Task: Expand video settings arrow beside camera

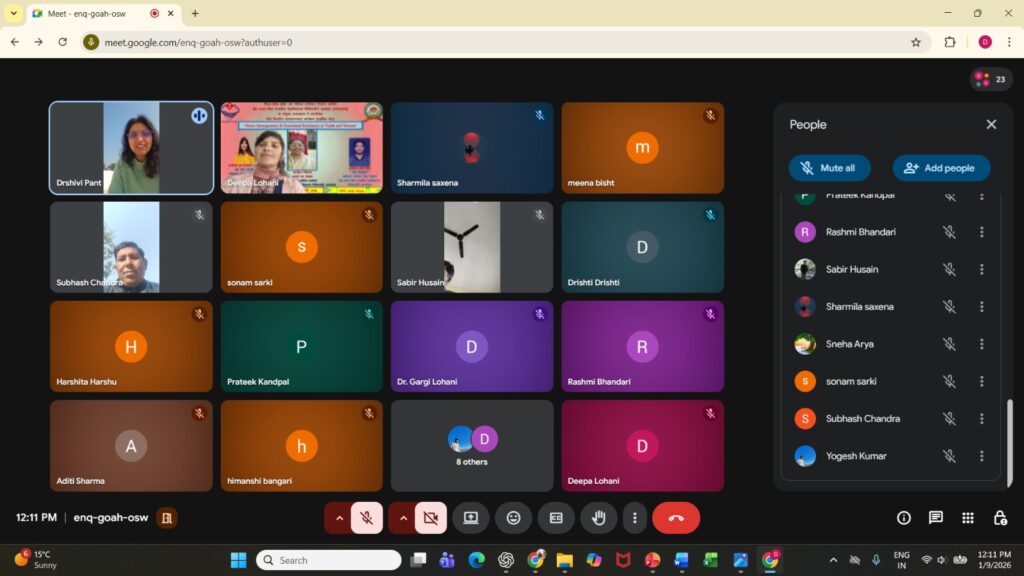Action: 403,518
